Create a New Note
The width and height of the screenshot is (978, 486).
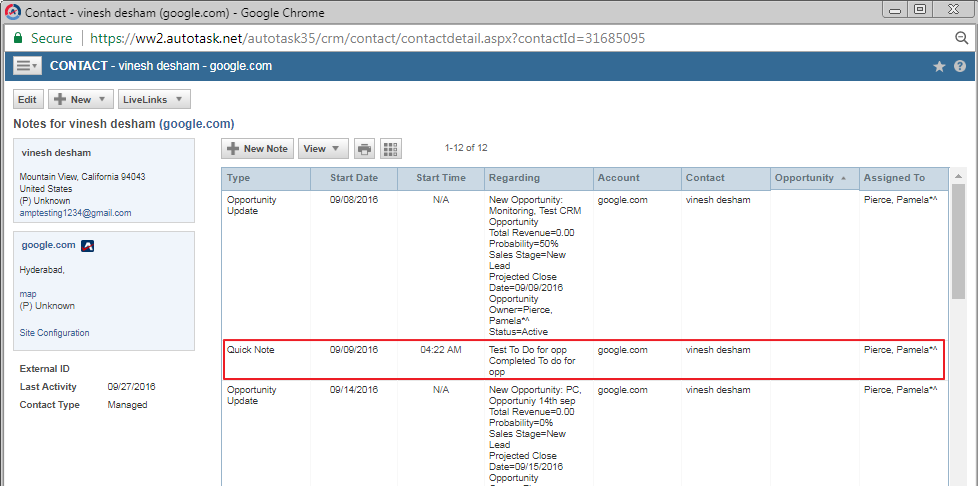(x=257, y=148)
